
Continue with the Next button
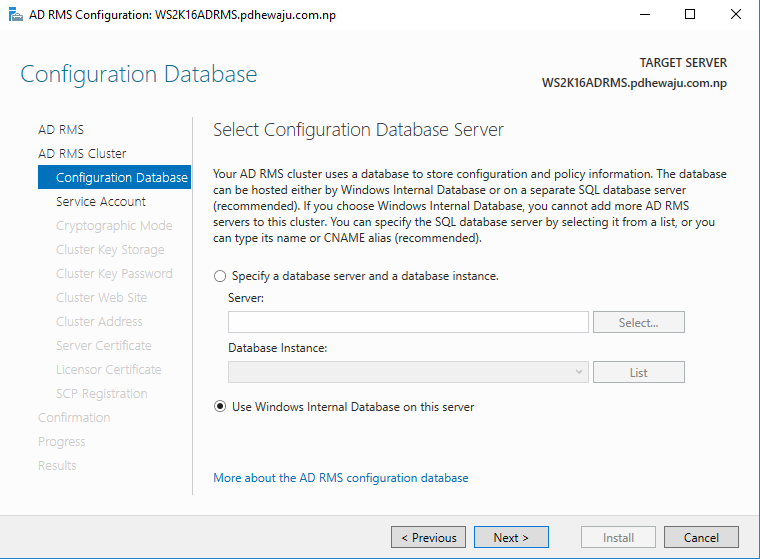click(x=511, y=537)
